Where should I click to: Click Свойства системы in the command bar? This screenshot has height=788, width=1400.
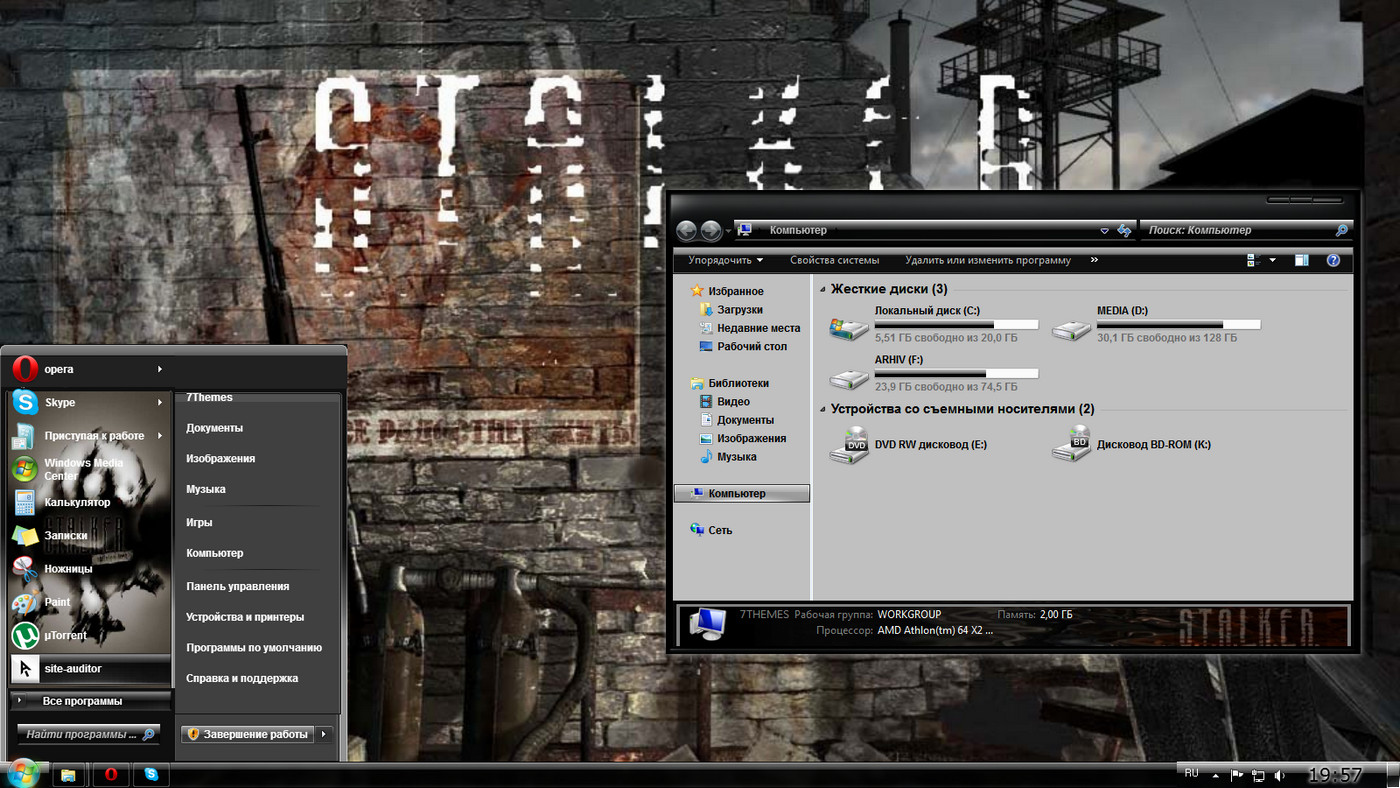tap(834, 260)
